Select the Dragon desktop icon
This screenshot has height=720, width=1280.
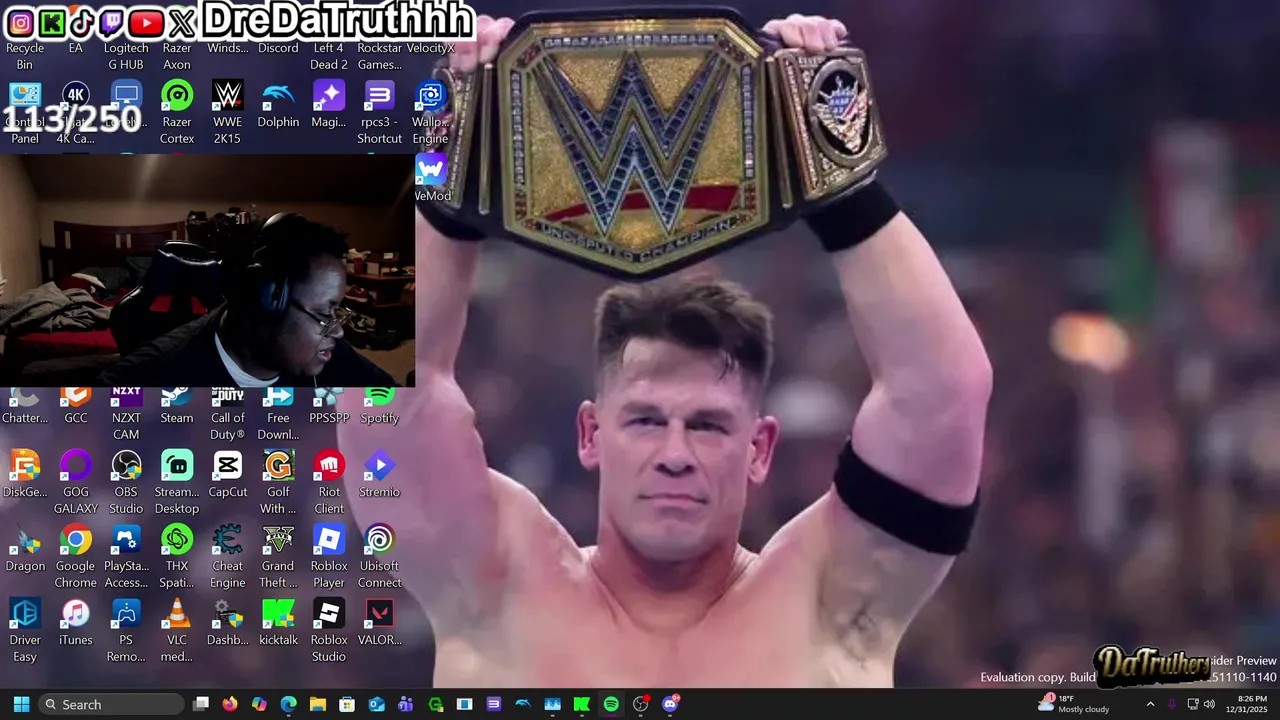point(25,548)
